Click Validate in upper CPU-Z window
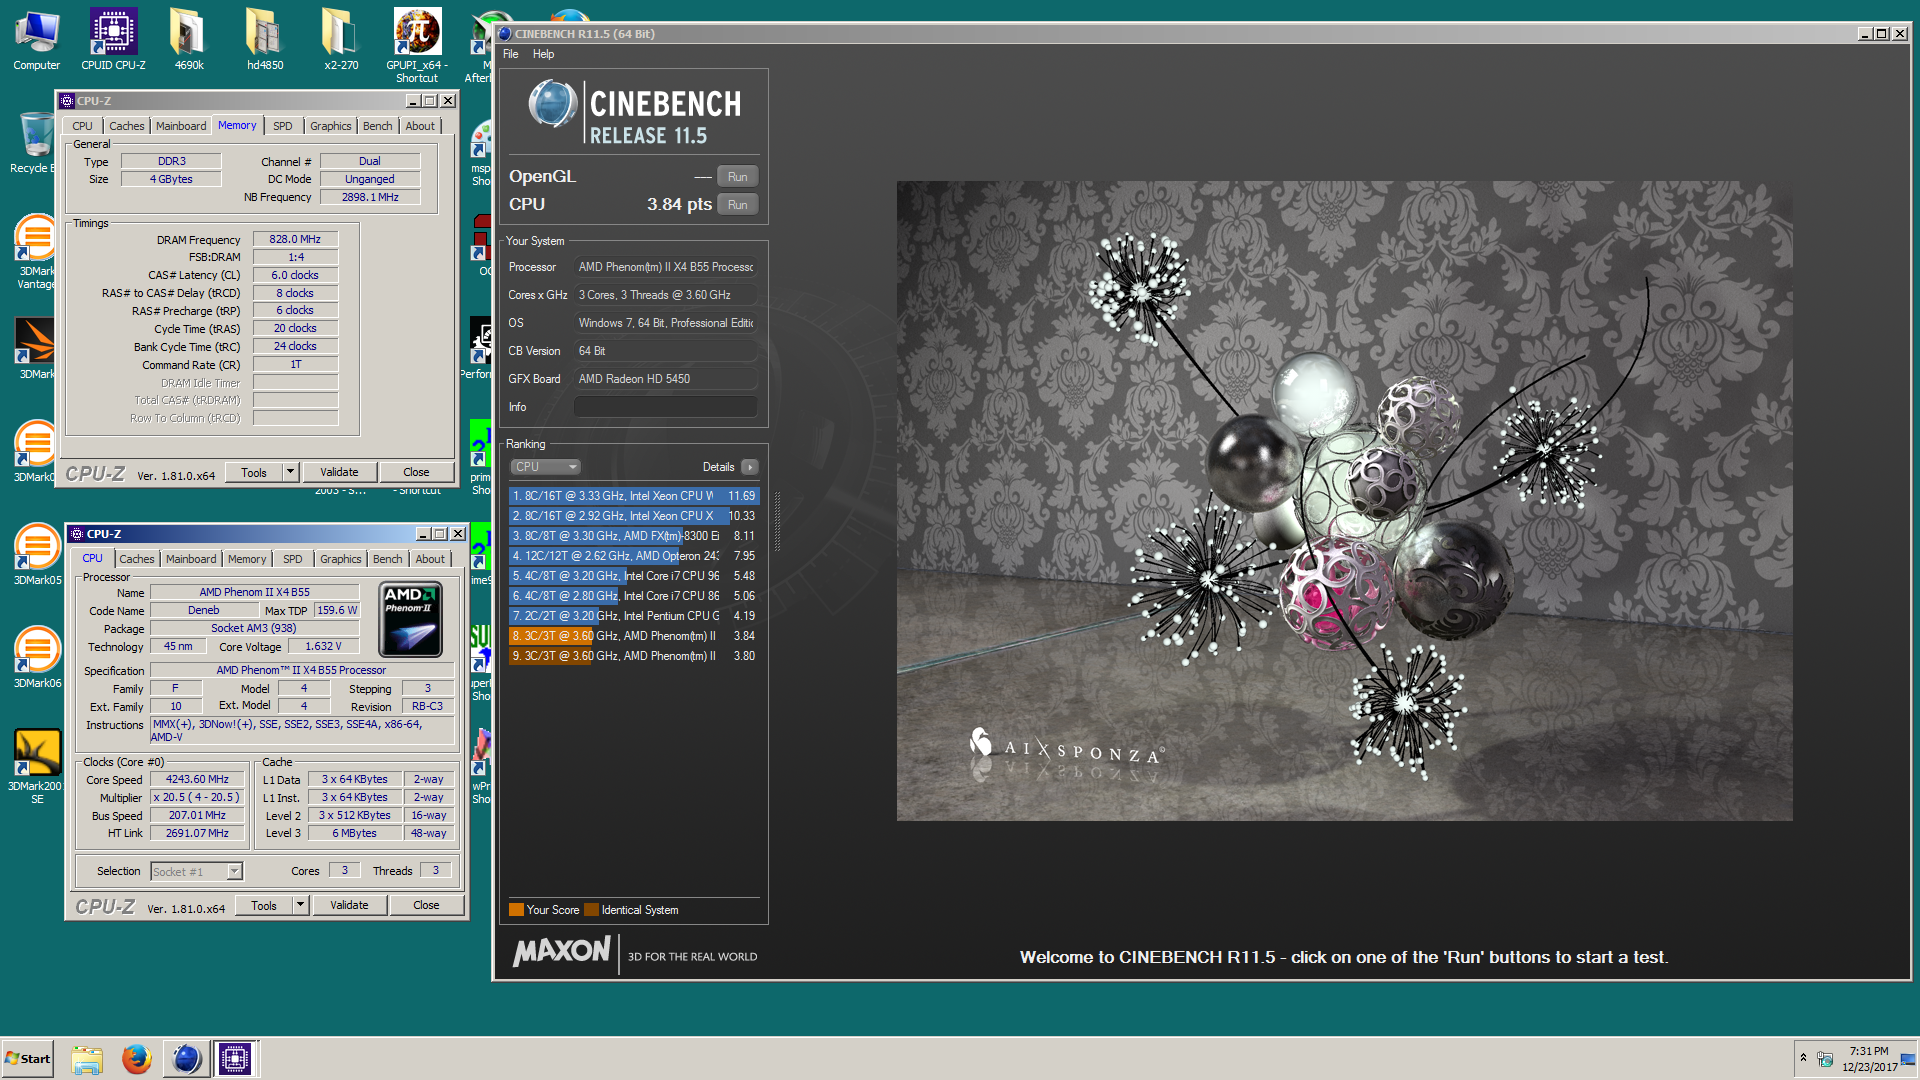 [339, 473]
